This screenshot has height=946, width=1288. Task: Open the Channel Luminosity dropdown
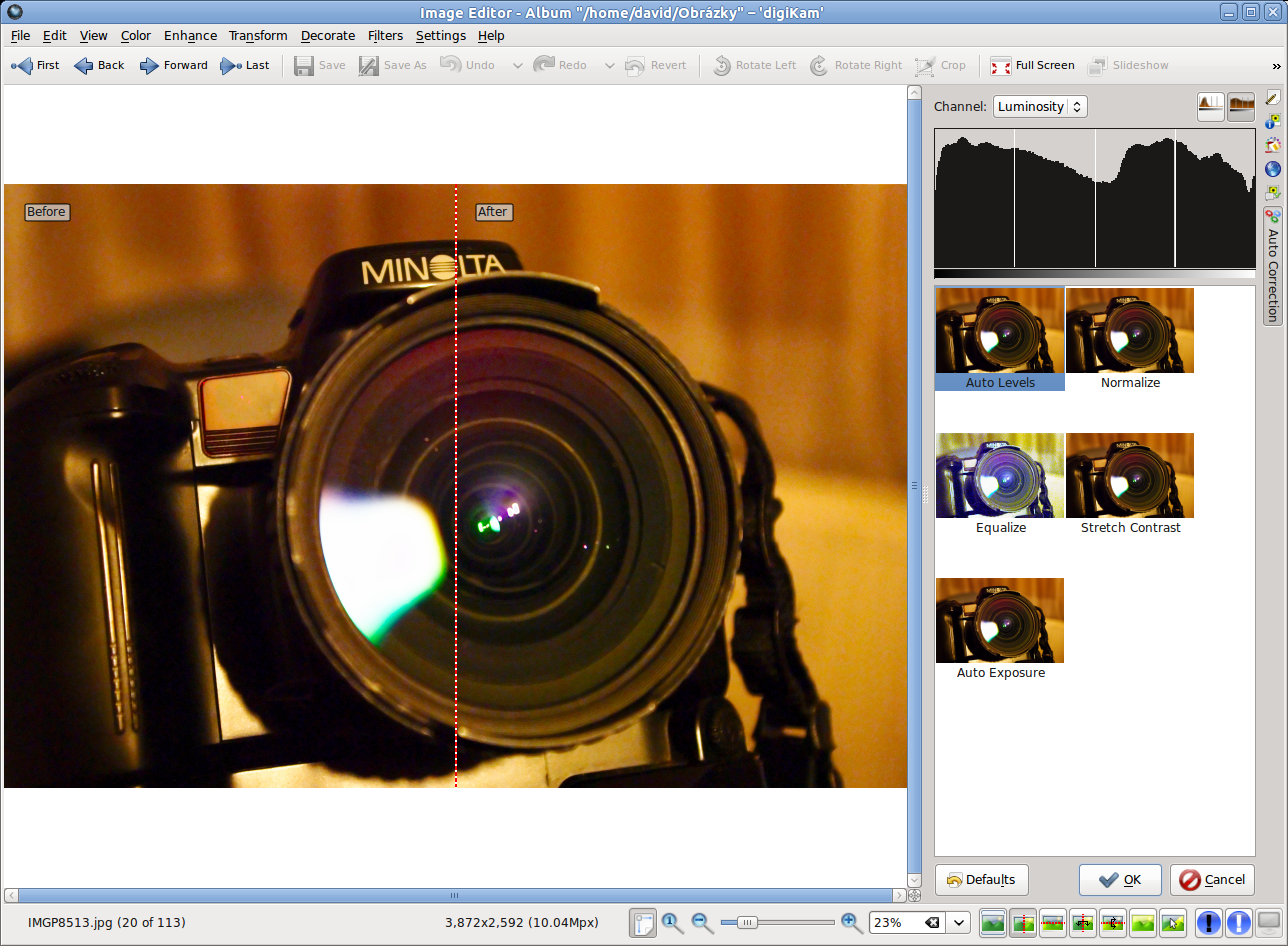(x=1040, y=106)
